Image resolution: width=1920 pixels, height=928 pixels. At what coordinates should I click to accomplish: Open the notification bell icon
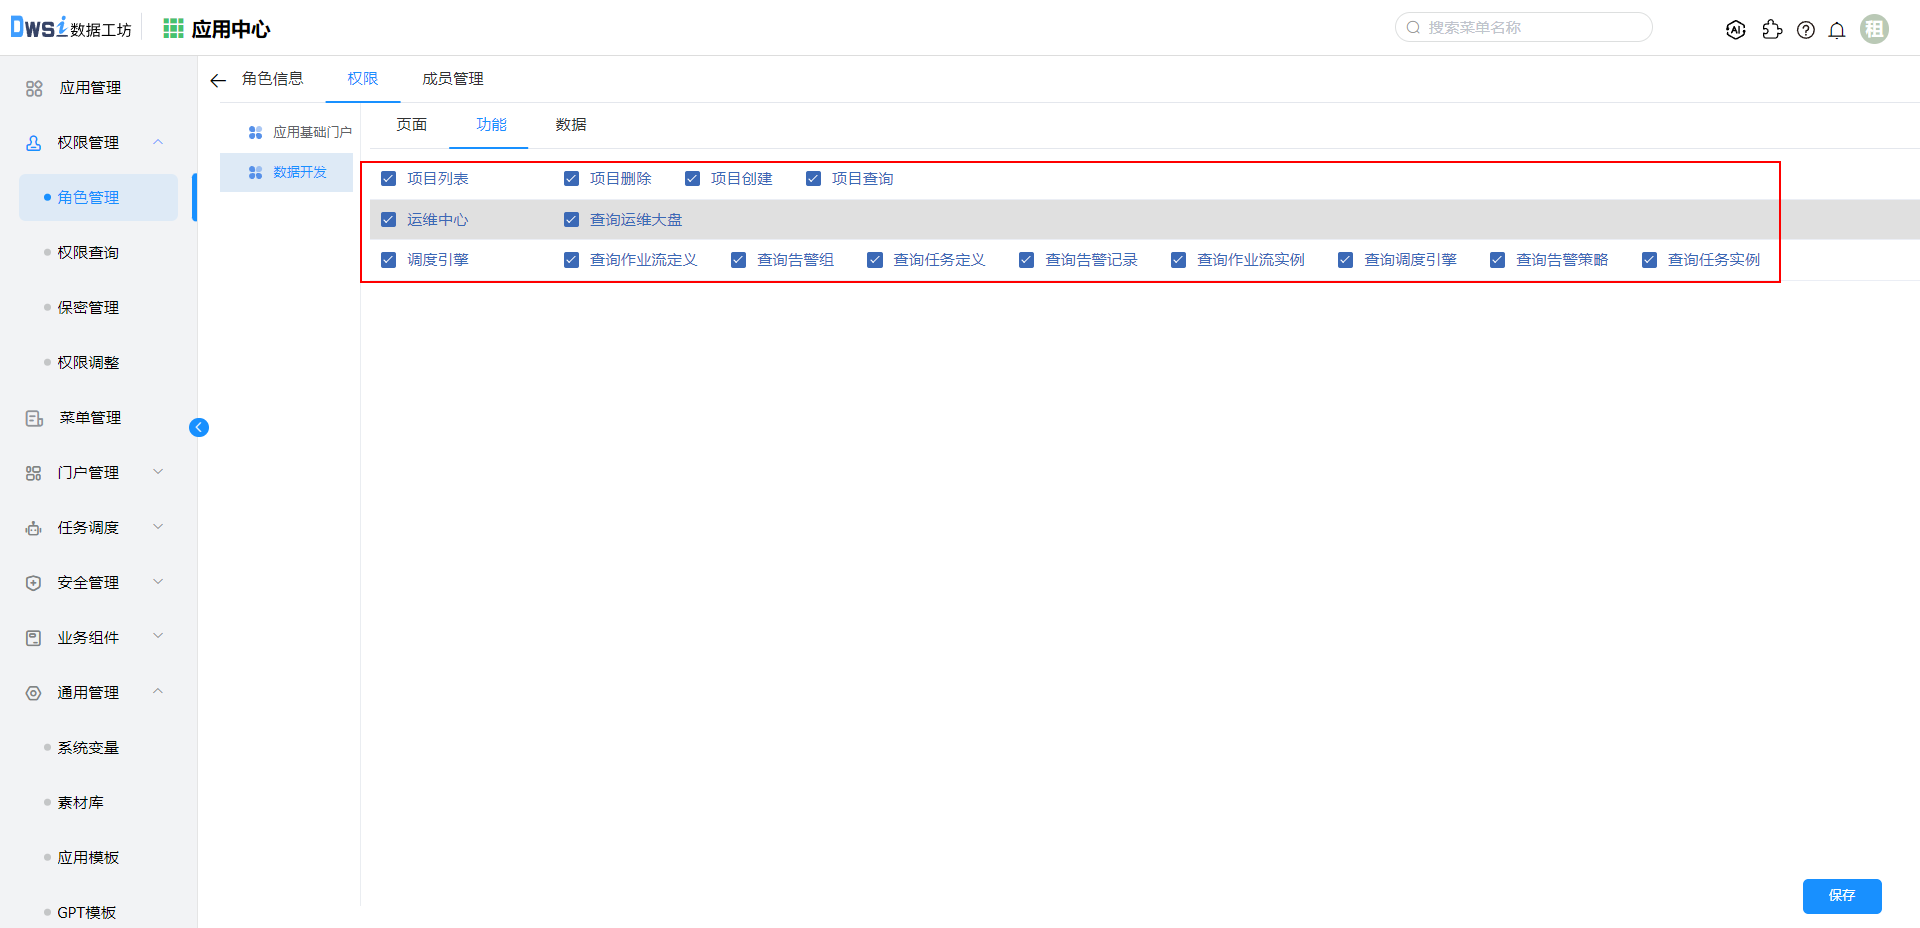(x=1836, y=30)
